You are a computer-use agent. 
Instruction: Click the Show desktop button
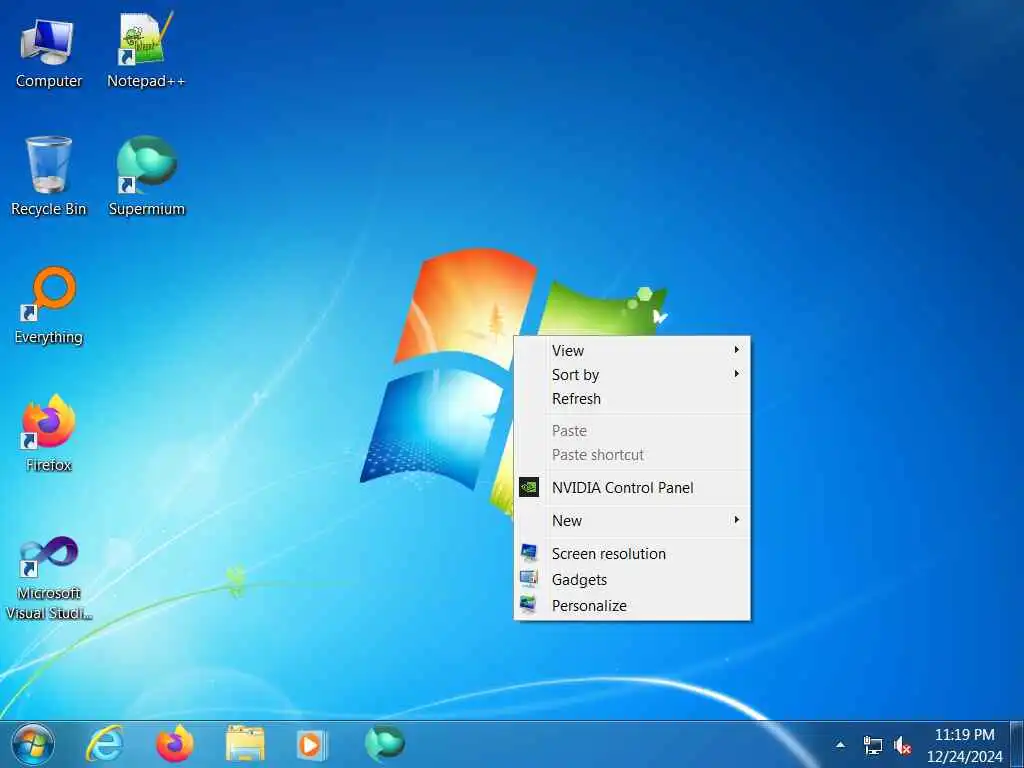pyautogui.click(x=1017, y=744)
